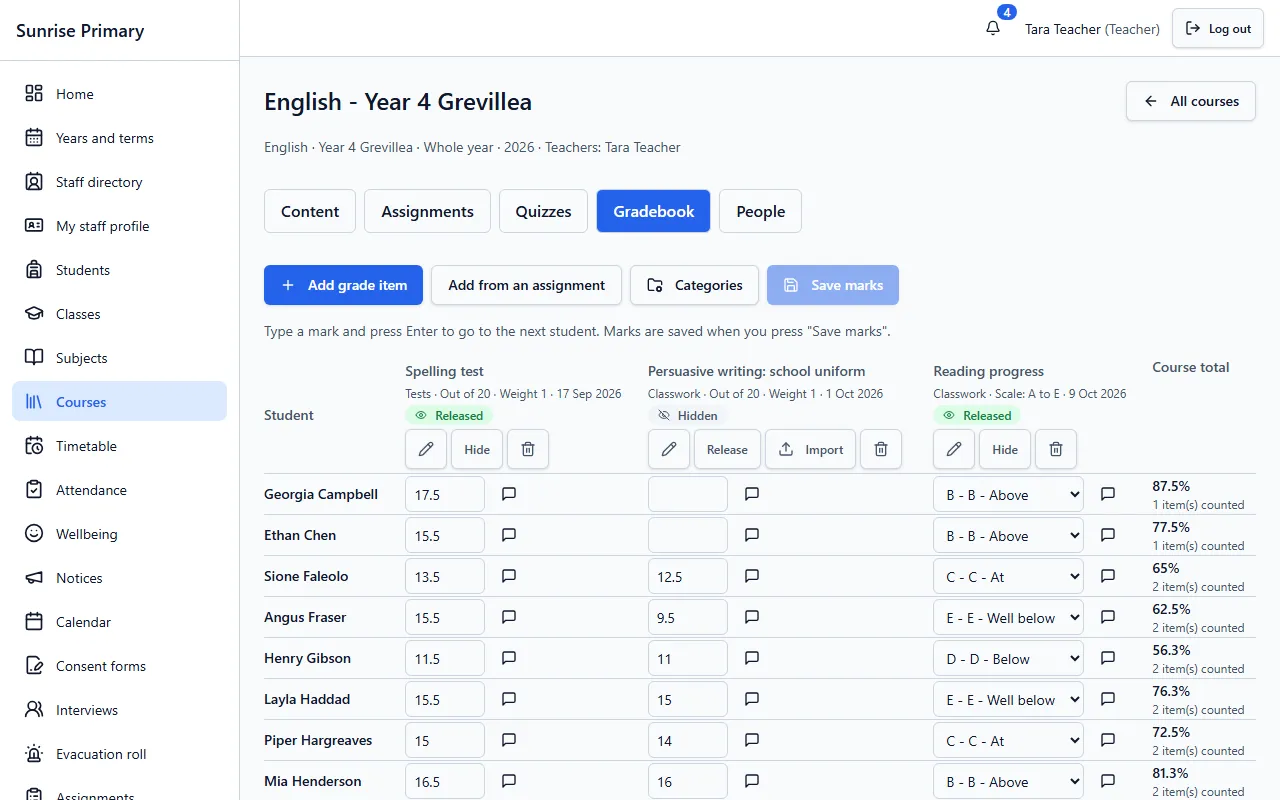Viewport: 1280px width, 800px height.
Task: Delete the Spelling test grade item
Action: pos(528,450)
